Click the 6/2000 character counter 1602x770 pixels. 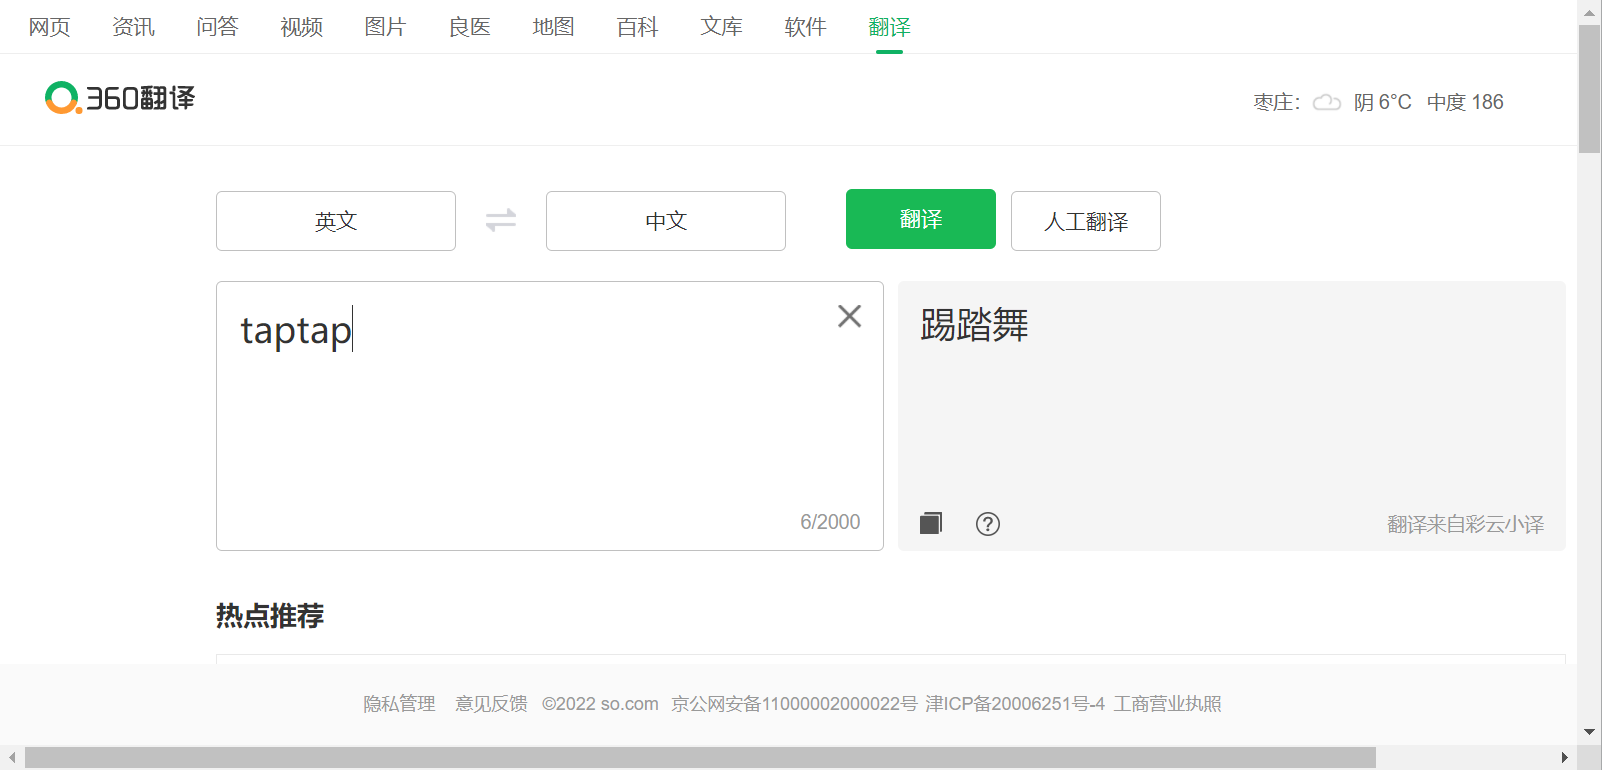(x=830, y=522)
